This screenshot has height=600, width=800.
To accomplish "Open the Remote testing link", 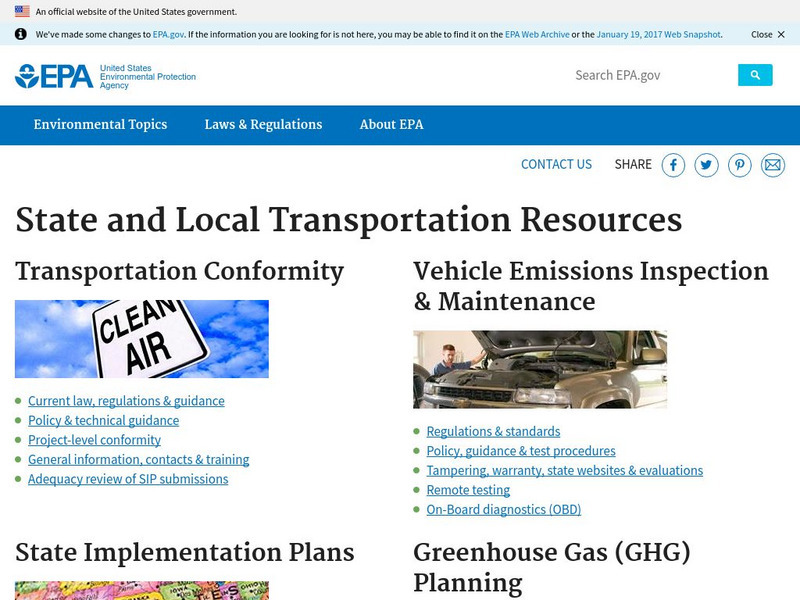I will pyautogui.click(x=467, y=490).
